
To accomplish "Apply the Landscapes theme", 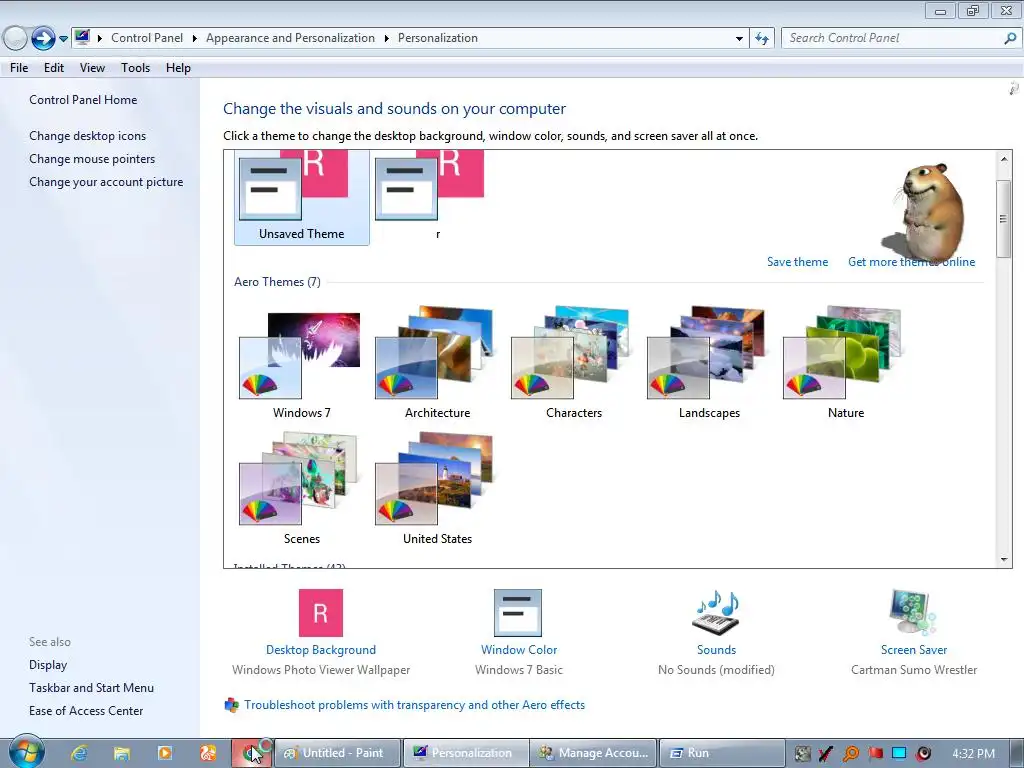I will pos(709,363).
